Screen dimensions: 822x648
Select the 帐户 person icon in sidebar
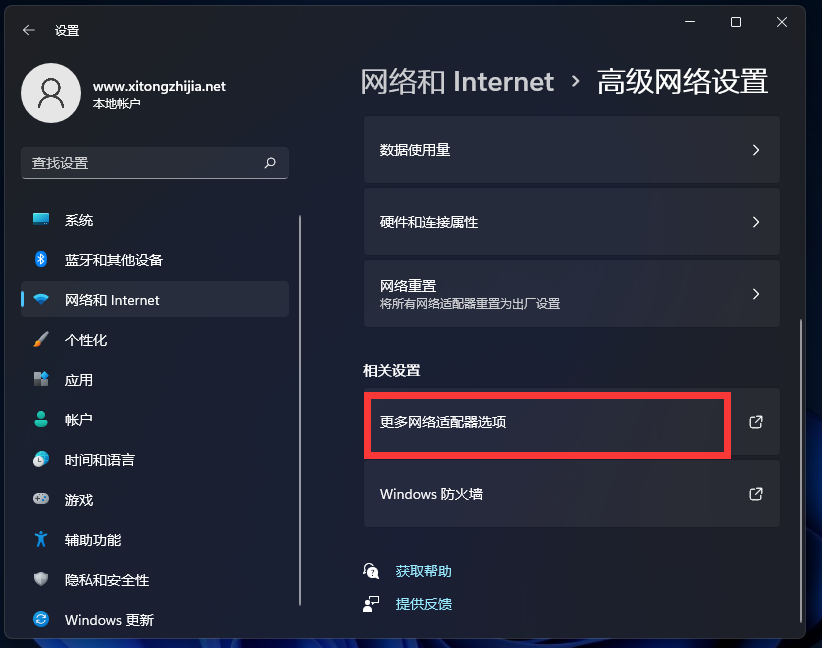(40, 419)
